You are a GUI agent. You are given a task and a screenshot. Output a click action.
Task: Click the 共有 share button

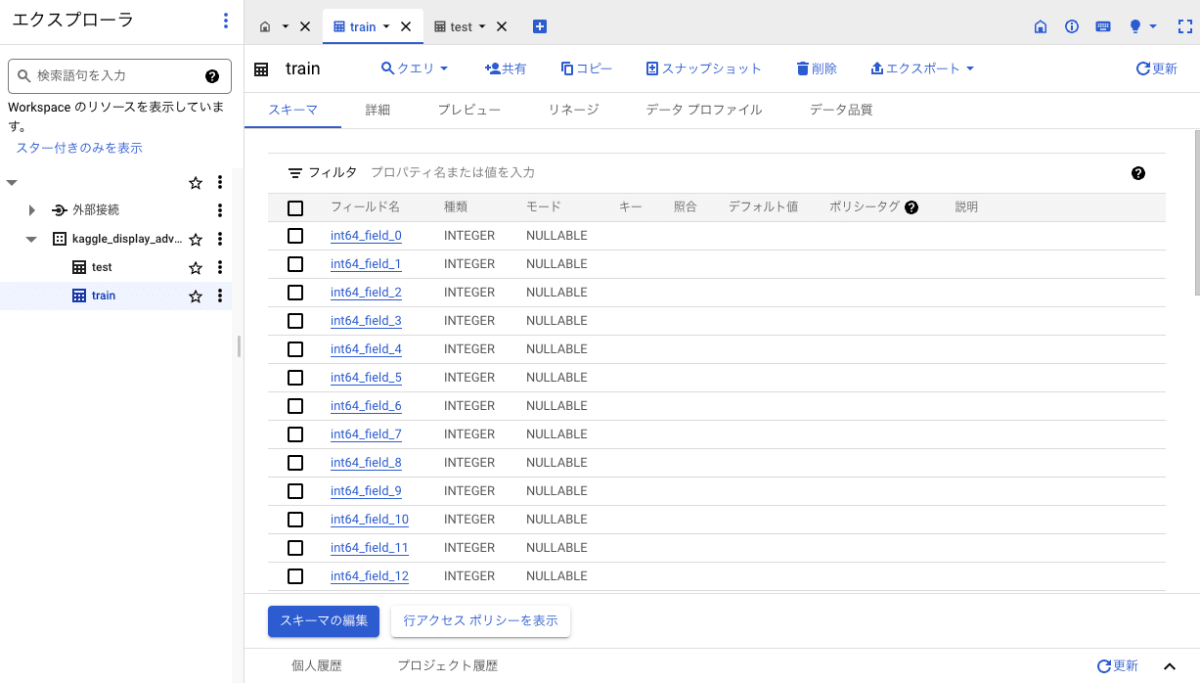point(505,69)
